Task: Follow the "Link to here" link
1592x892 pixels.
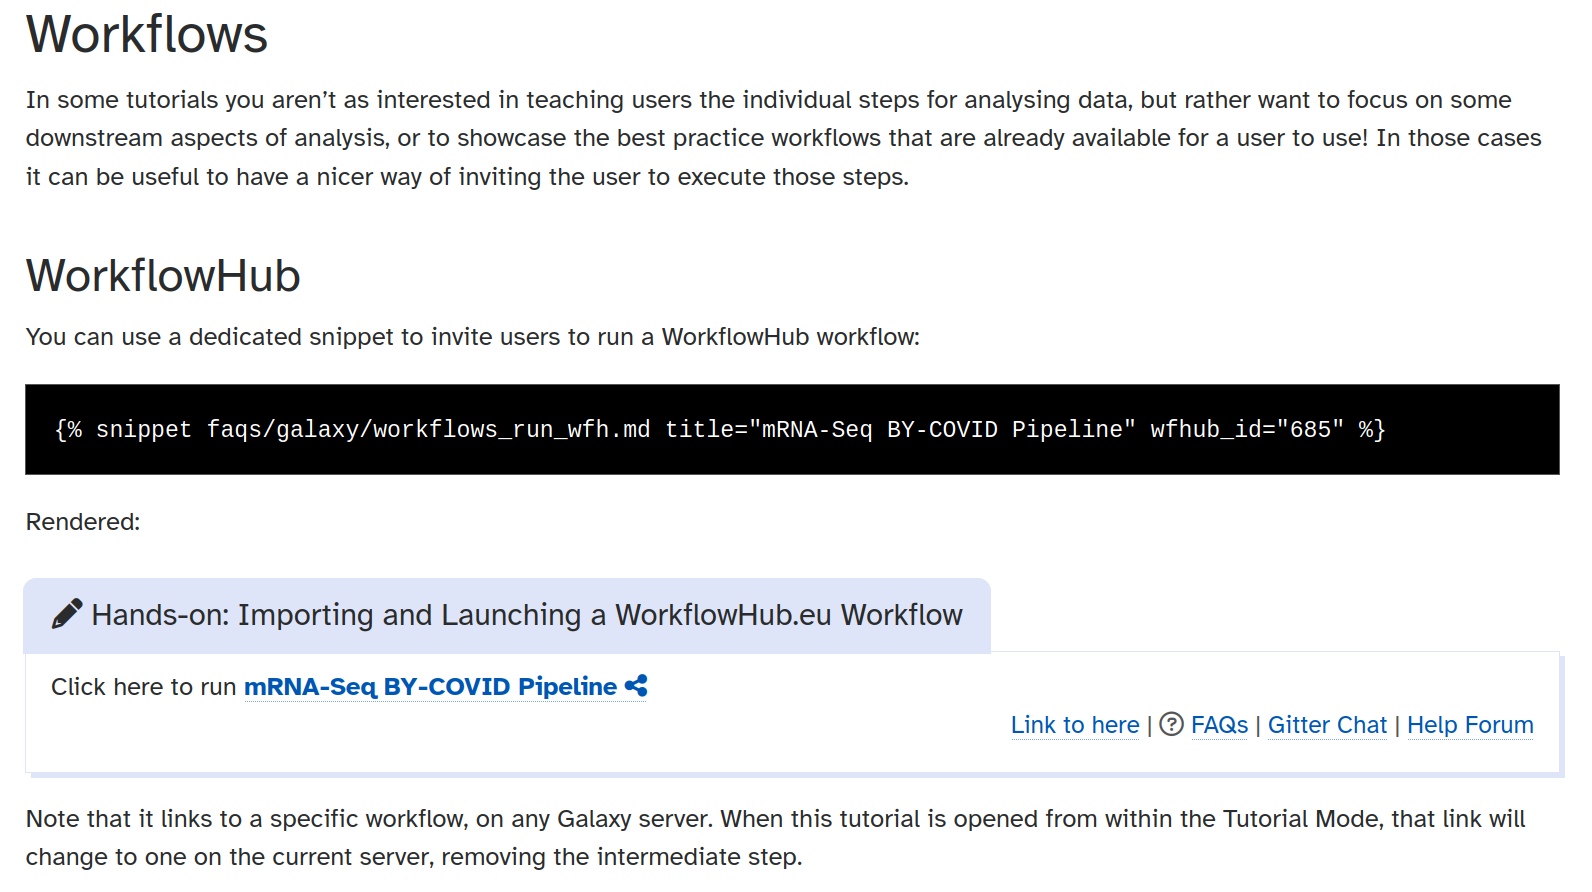Action: (x=1074, y=725)
